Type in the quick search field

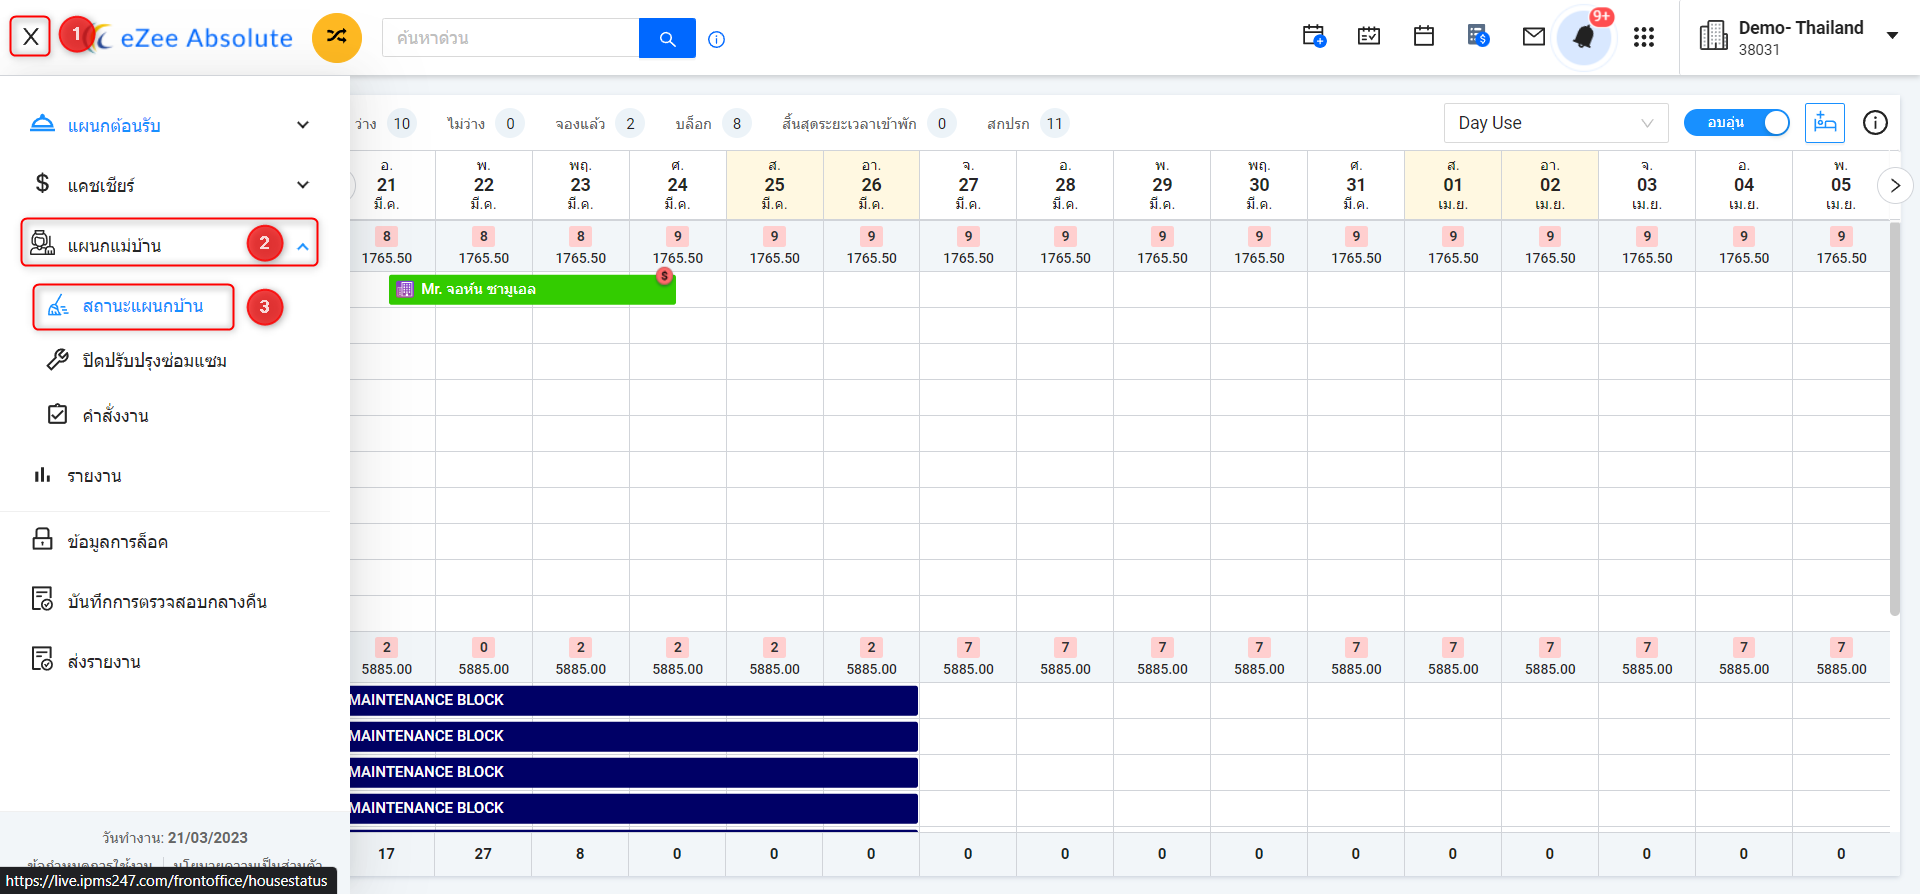pos(510,38)
